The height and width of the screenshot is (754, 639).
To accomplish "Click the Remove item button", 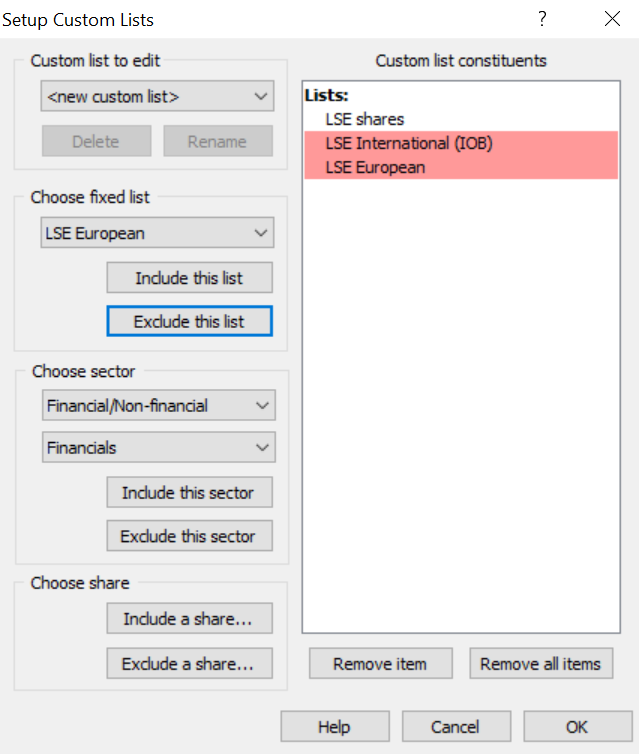I will click(381, 664).
